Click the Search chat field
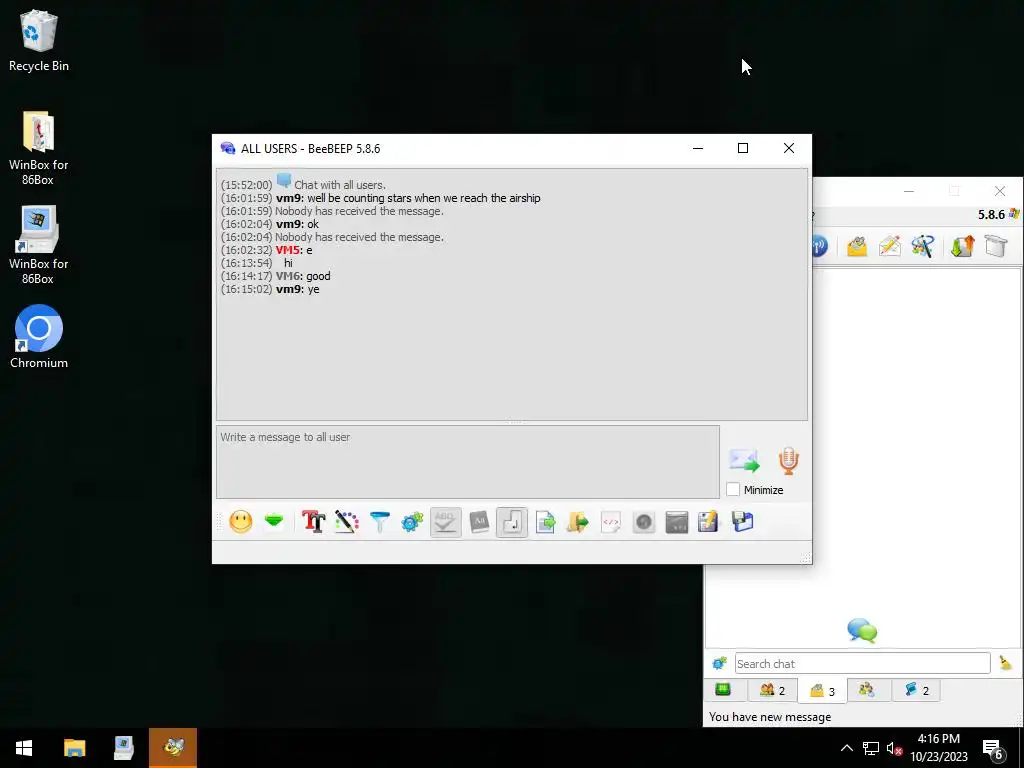This screenshot has height=768, width=1024. (862, 664)
